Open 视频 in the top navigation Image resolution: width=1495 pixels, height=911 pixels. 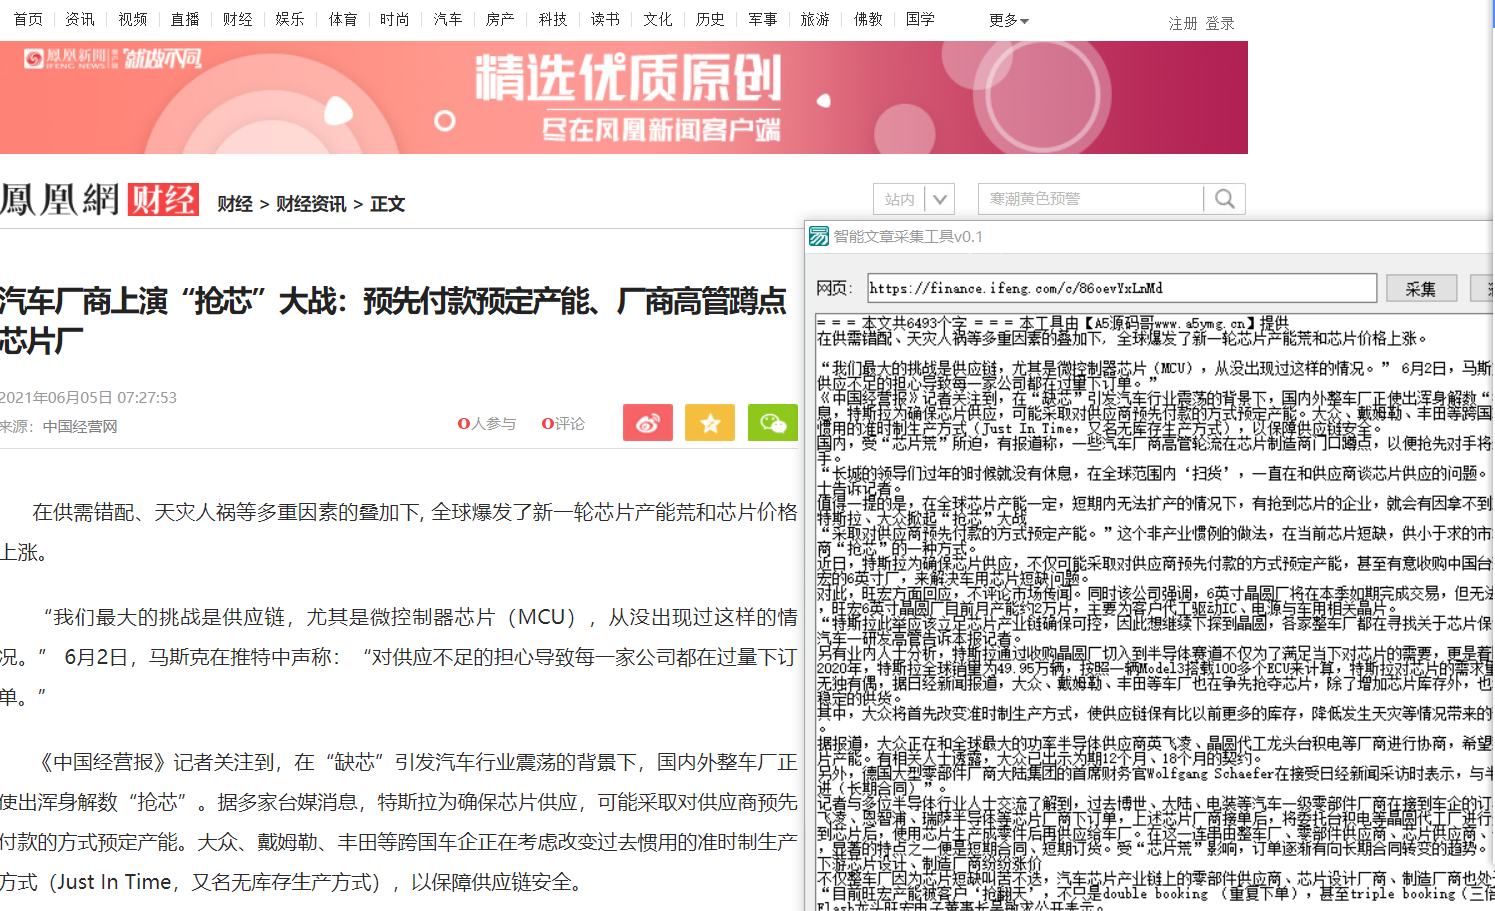click(x=133, y=19)
